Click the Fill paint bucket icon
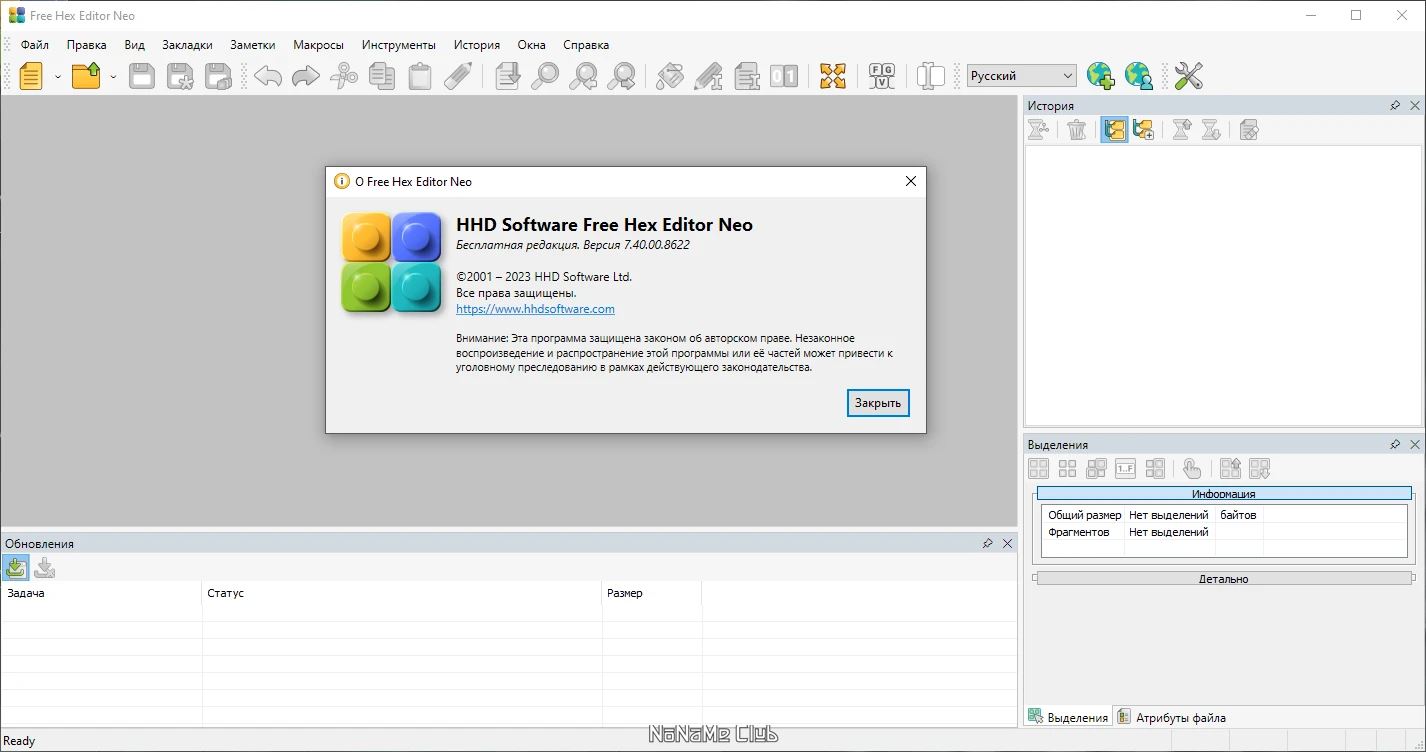1426x752 pixels. [x=670, y=76]
